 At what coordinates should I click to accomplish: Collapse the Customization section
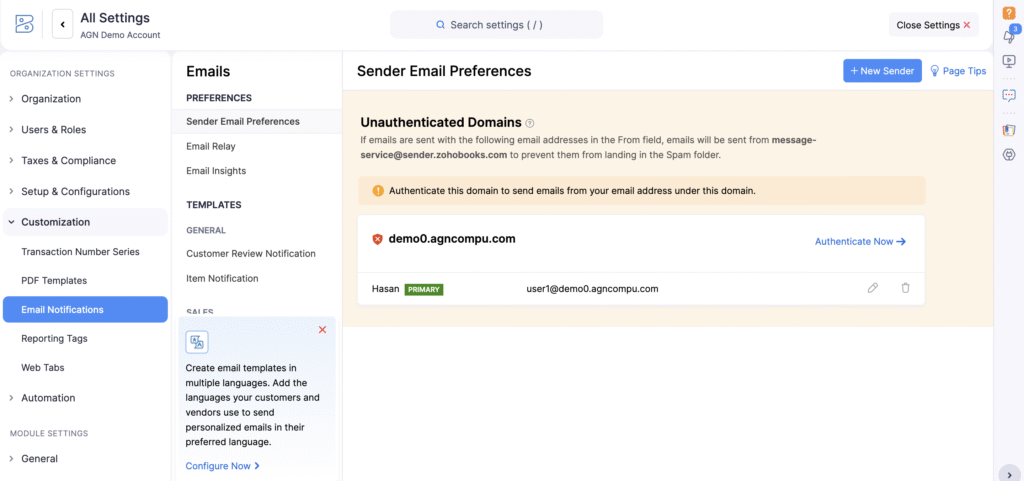coord(85,222)
